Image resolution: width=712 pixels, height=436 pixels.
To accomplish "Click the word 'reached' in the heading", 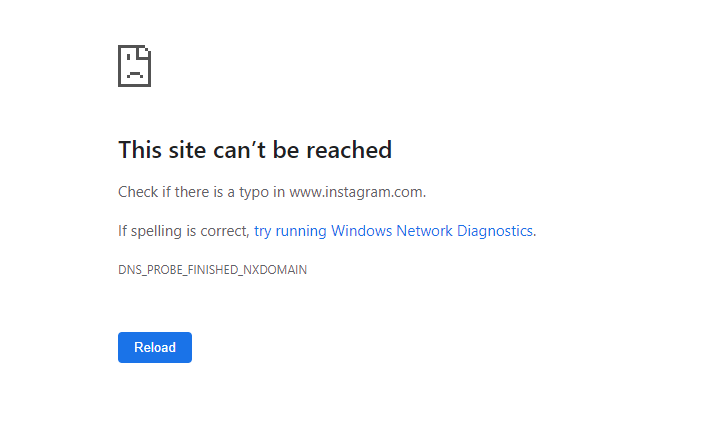I will (349, 150).
